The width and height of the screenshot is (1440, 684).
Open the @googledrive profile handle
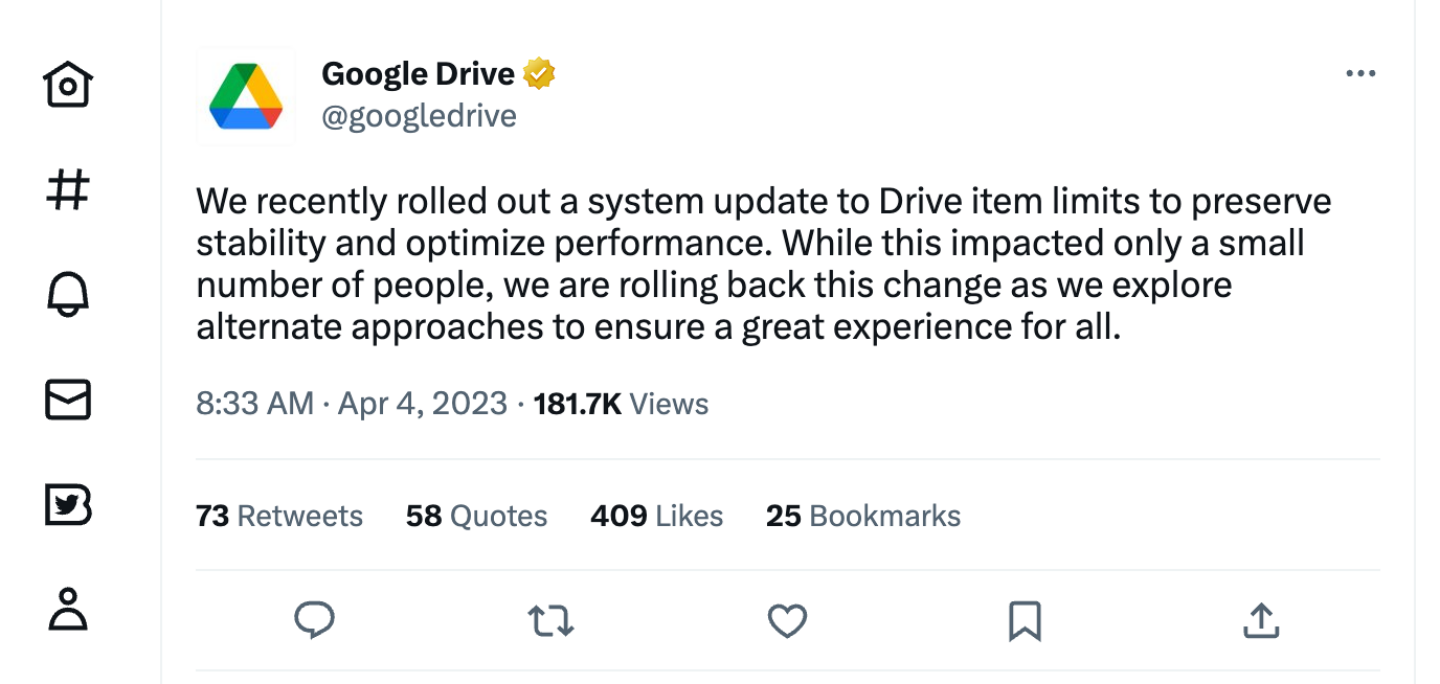(420, 116)
